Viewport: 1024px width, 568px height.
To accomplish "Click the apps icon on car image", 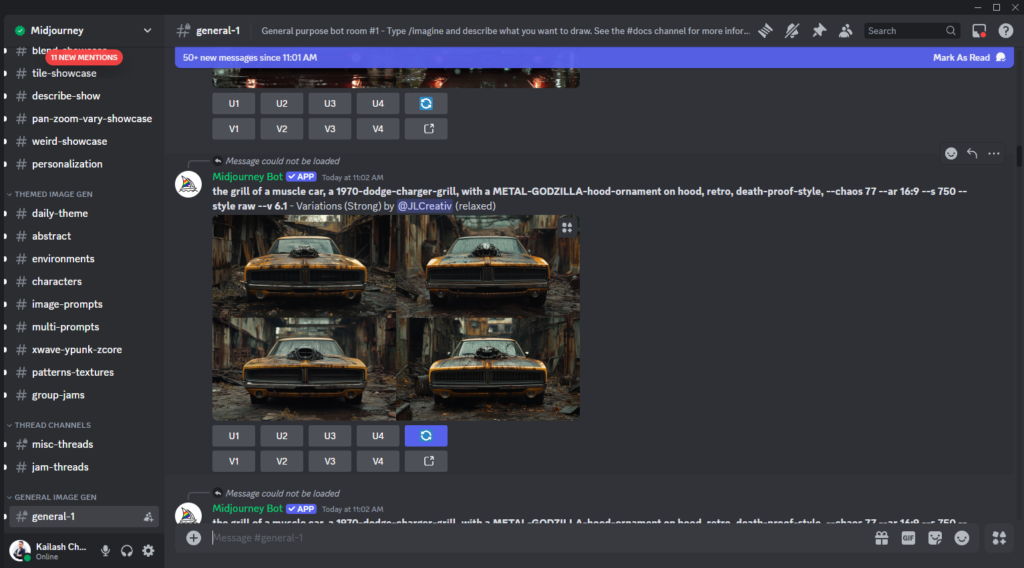I will click(567, 227).
